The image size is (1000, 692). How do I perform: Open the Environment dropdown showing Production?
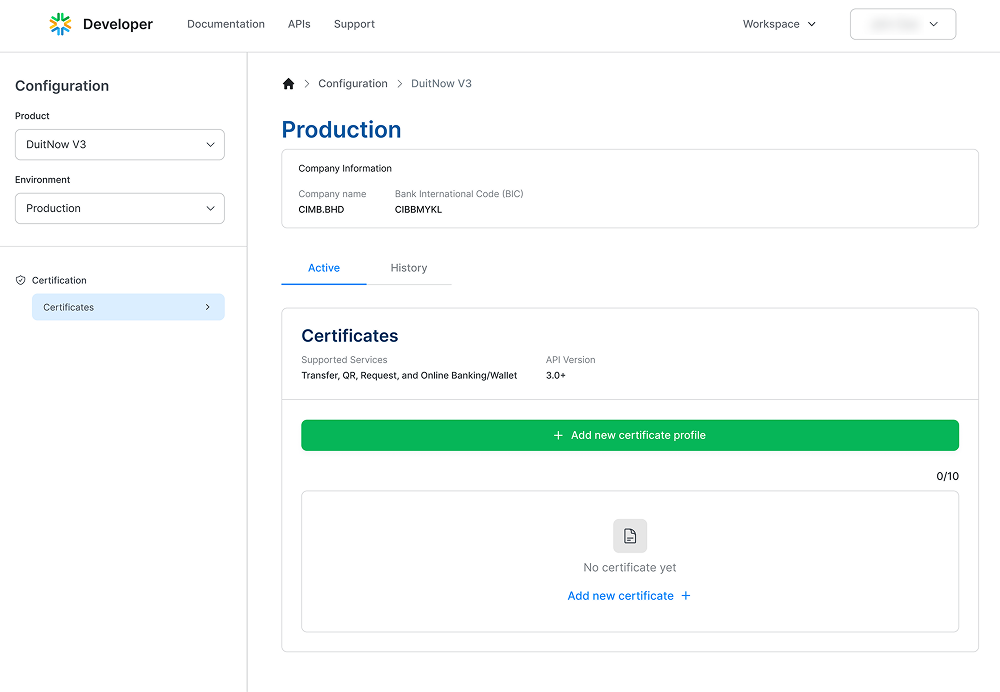point(120,209)
